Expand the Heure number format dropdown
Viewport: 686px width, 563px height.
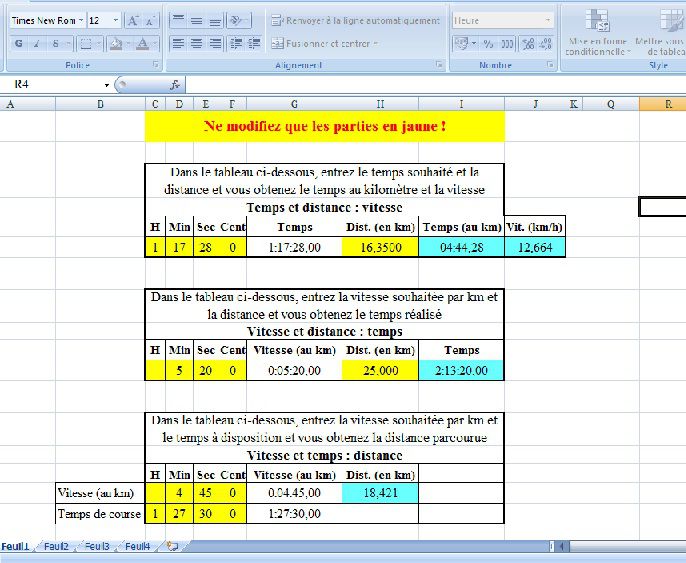(547, 21)
